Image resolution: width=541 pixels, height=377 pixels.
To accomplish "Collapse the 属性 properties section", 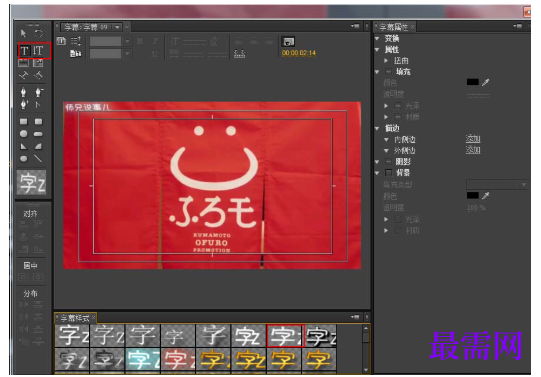I will tap(377, 50).
